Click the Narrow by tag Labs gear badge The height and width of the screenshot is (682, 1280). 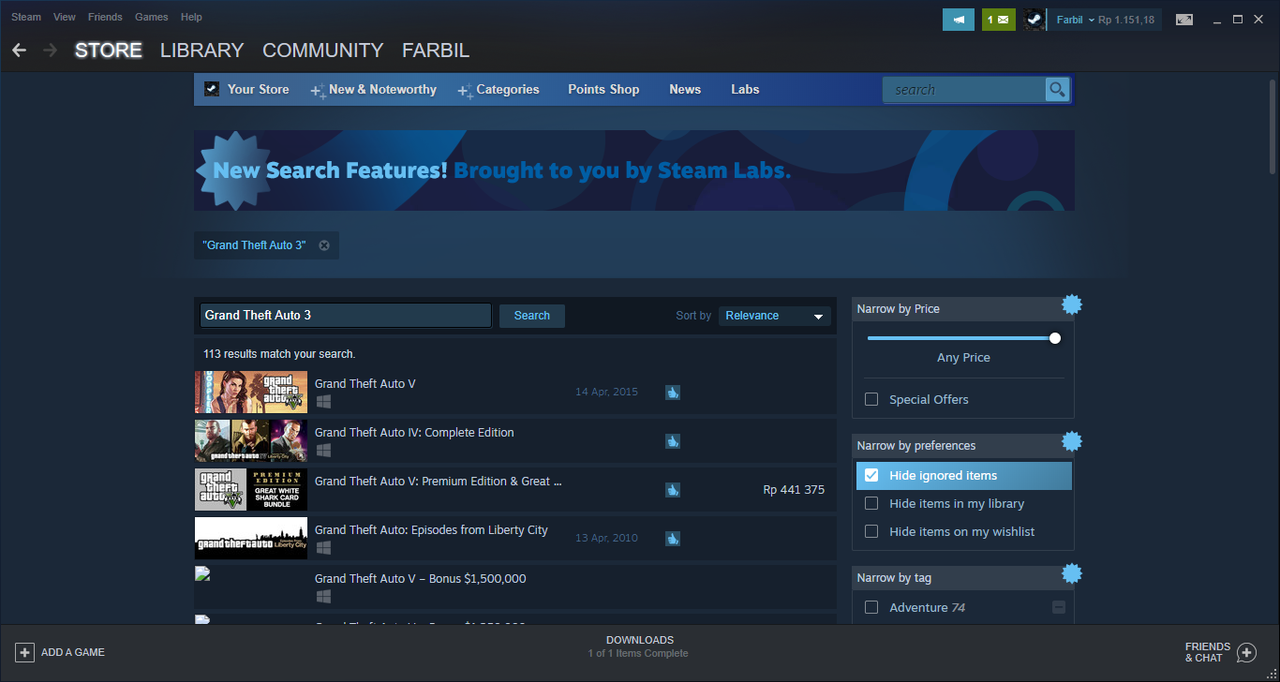pos(1072,573)
